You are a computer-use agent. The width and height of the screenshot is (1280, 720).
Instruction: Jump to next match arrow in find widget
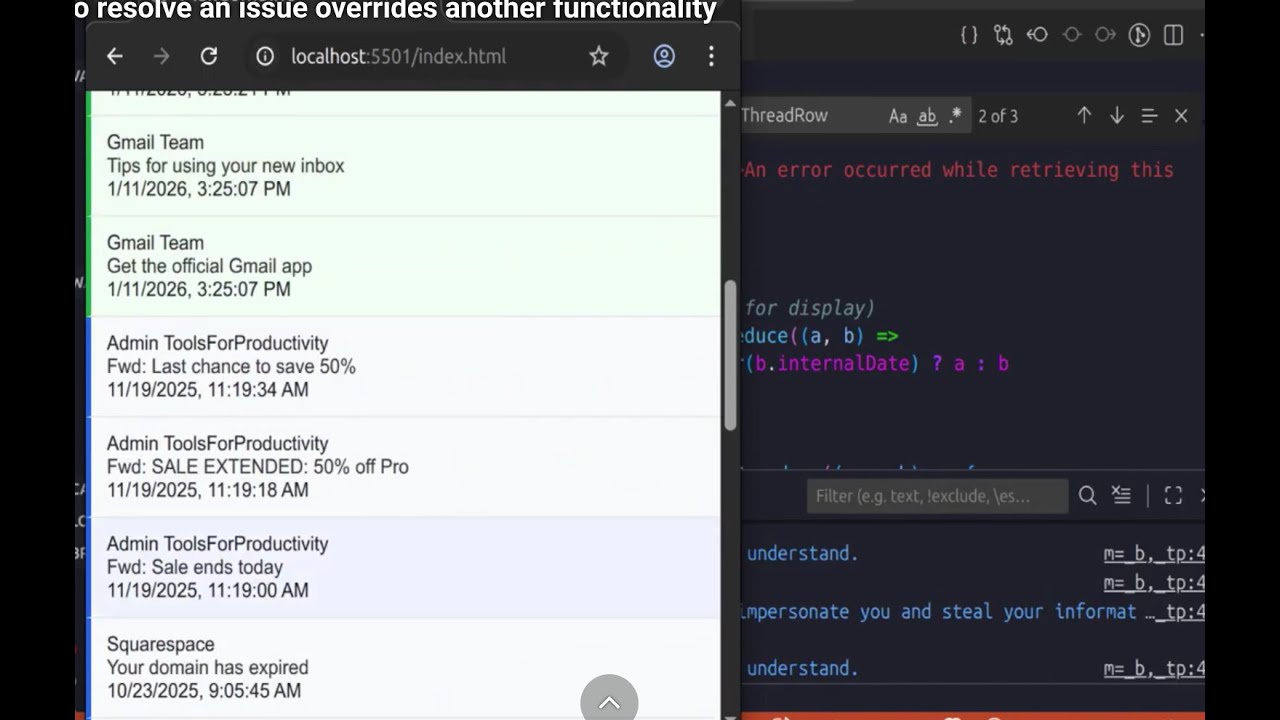(x=1117, y=116)
